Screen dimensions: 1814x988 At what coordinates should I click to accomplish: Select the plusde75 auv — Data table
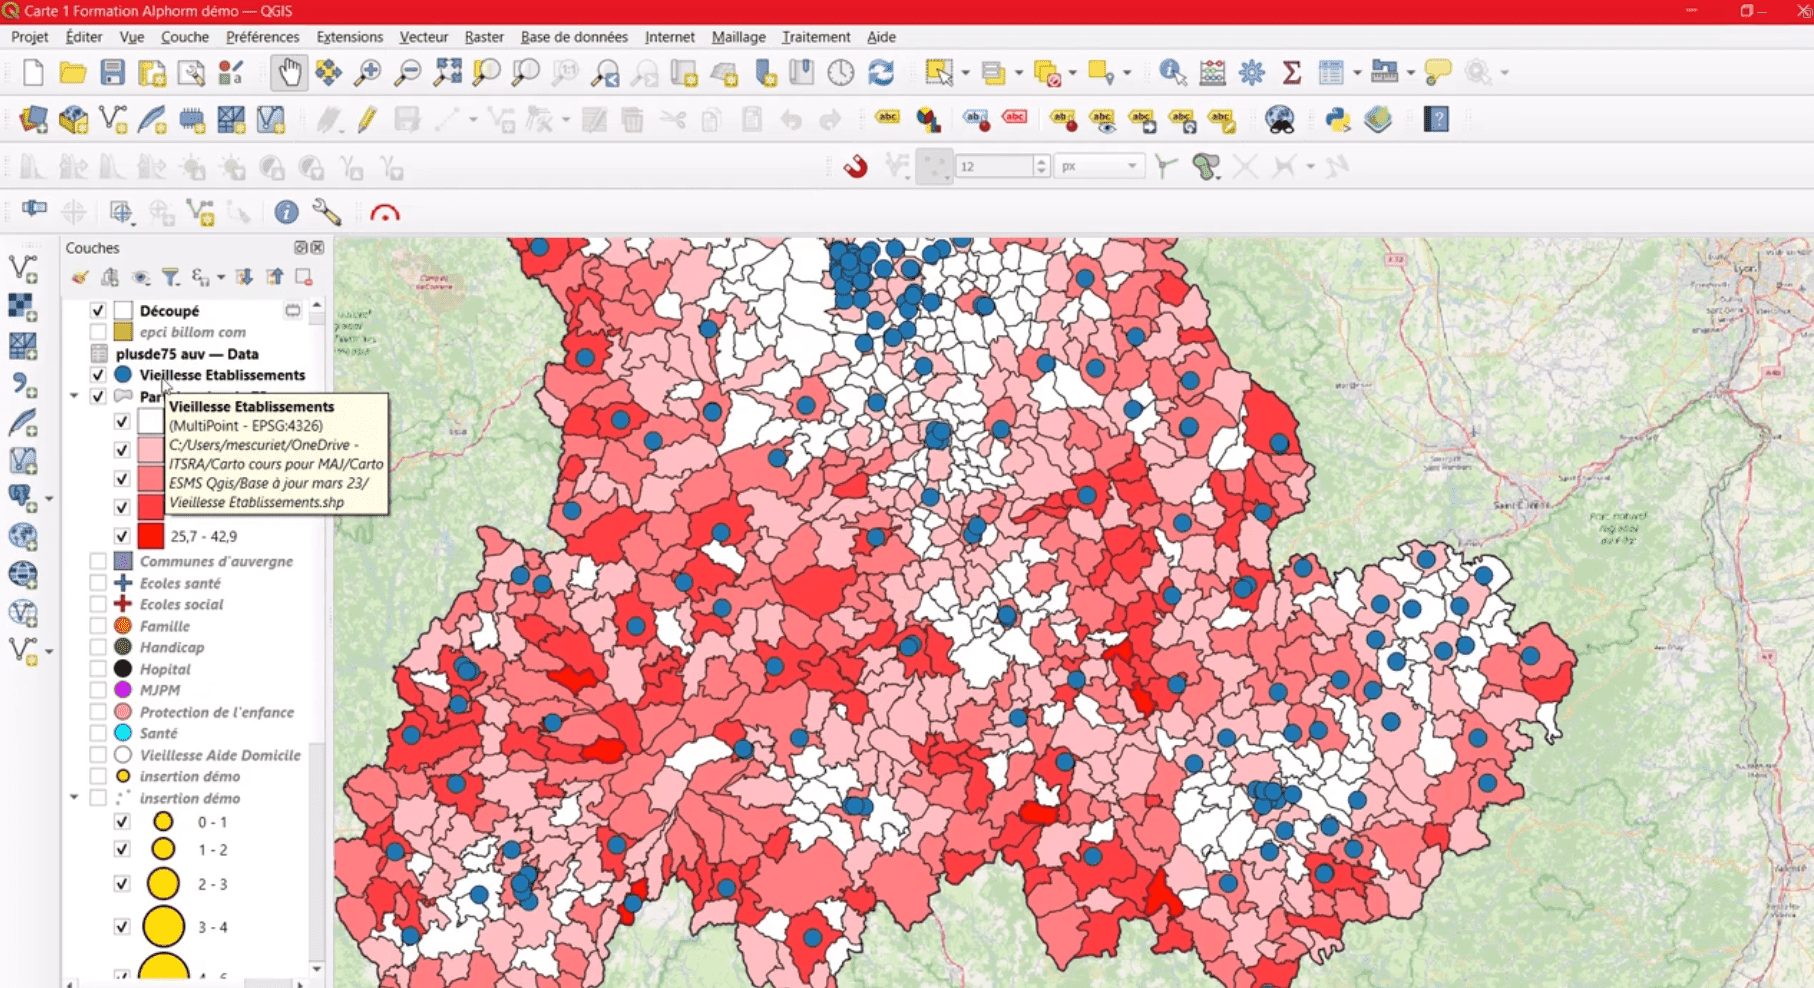(187, 354)
